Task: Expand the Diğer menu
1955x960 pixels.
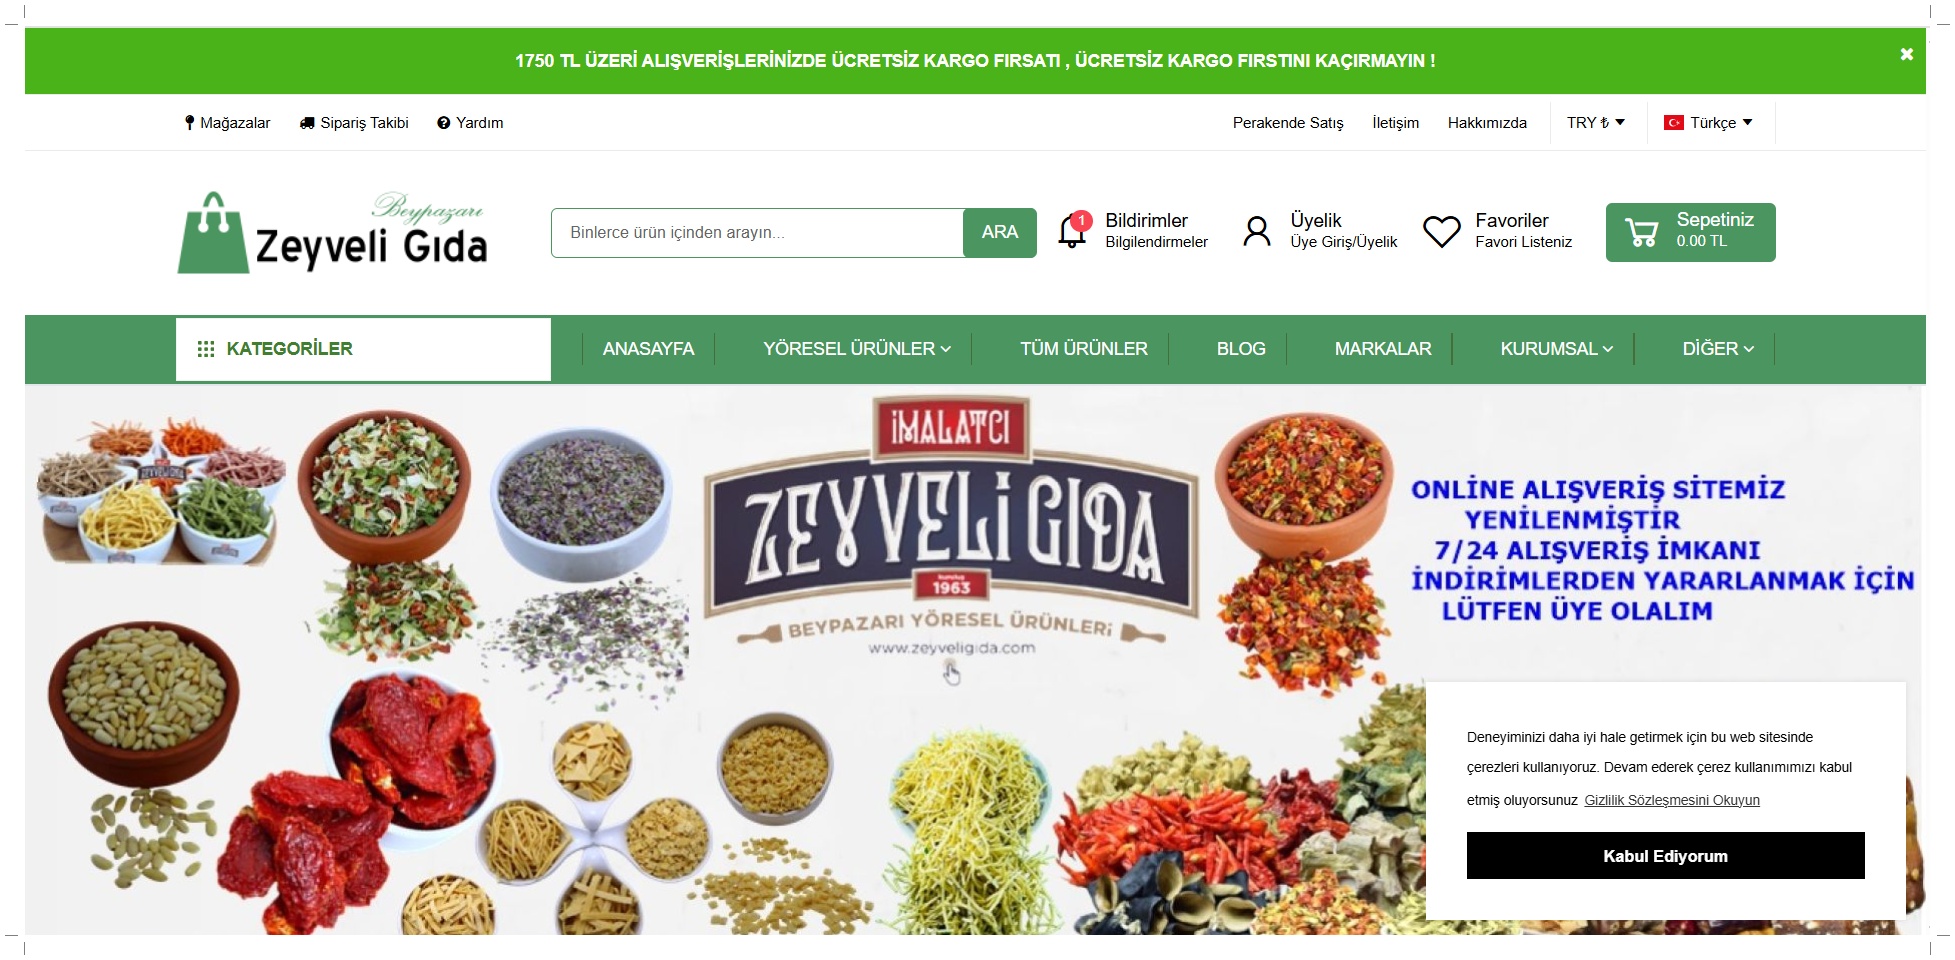Action: tap(1718, 349)
